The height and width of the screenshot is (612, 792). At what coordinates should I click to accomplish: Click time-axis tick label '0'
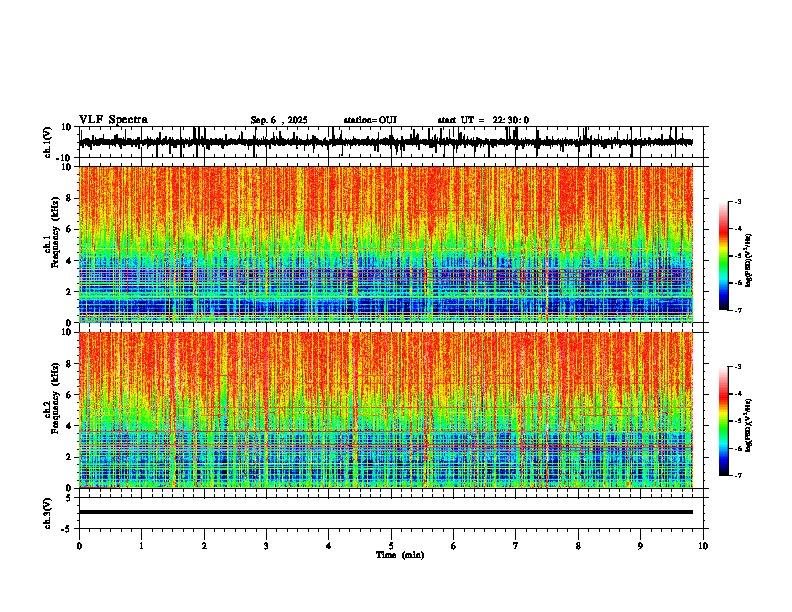(79, 546)
